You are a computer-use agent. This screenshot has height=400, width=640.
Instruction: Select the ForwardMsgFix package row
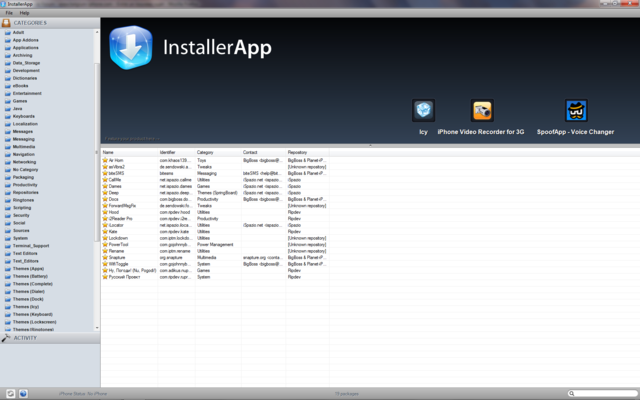215,206
